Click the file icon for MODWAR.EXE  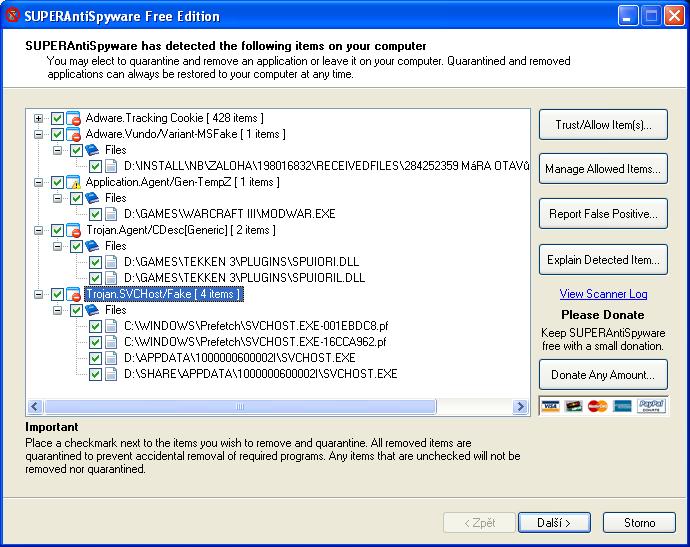pyautogui.click(x=111, y=214)
